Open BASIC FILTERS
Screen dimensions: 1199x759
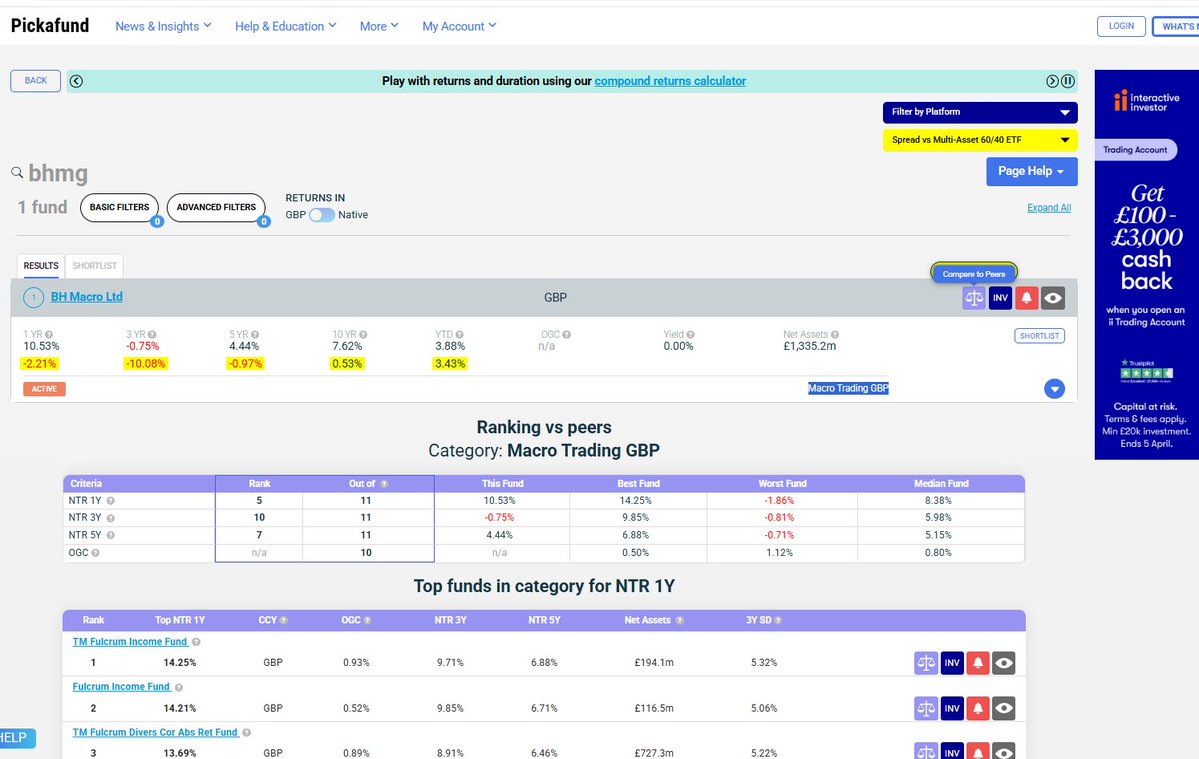119,207
